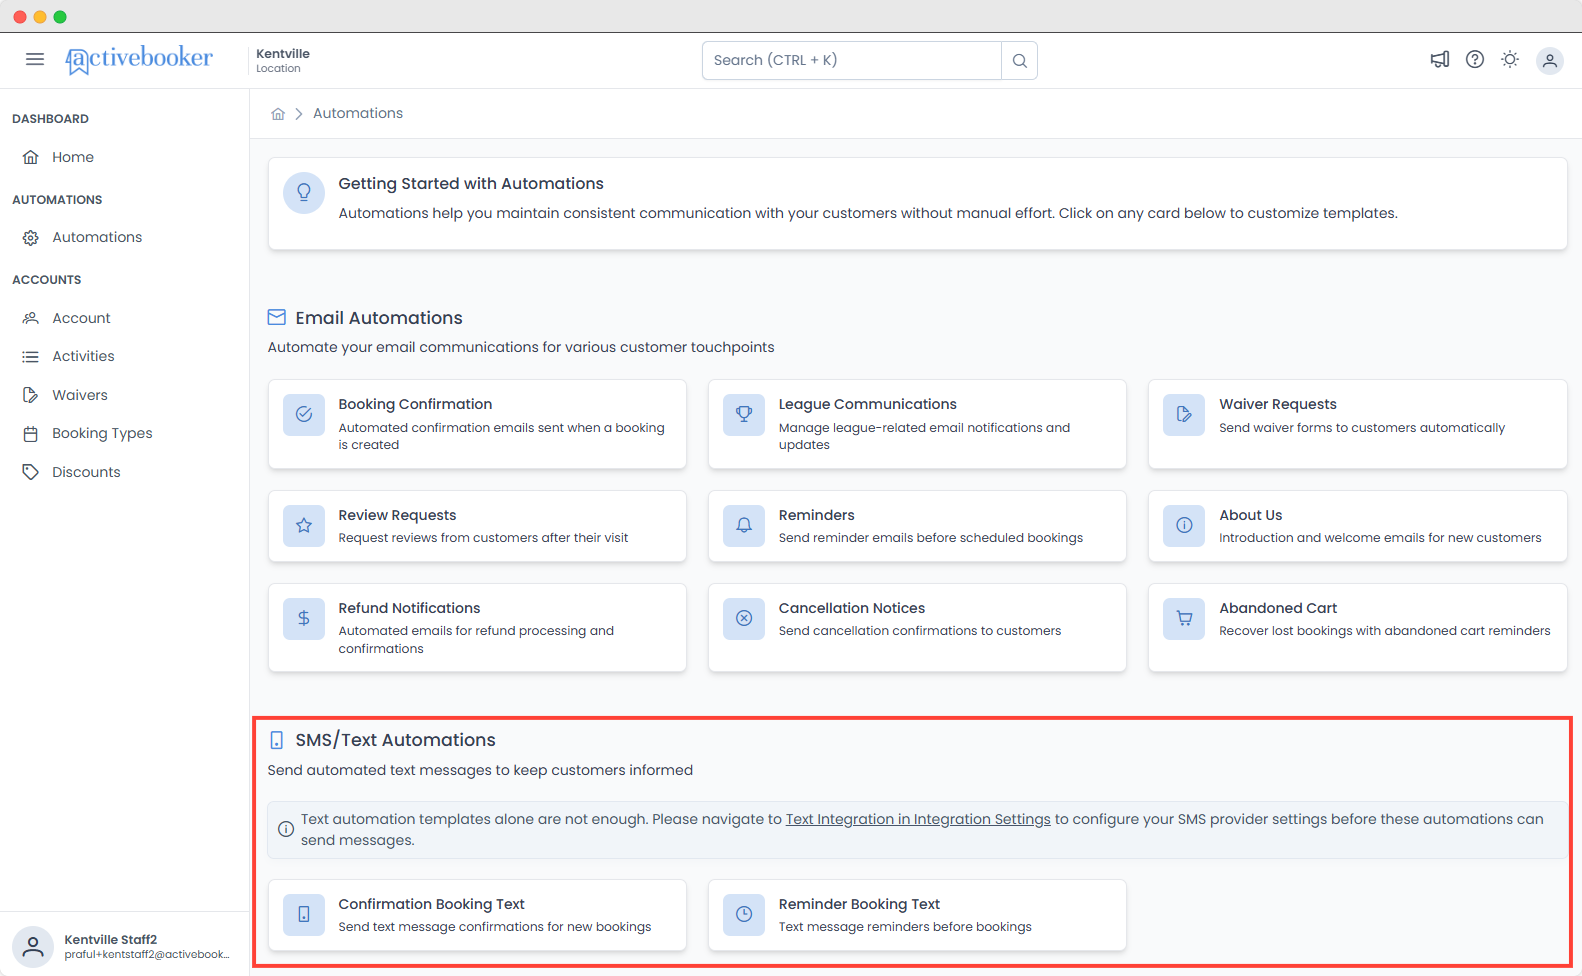Click the Review Requests star icon

click(304, 525)
